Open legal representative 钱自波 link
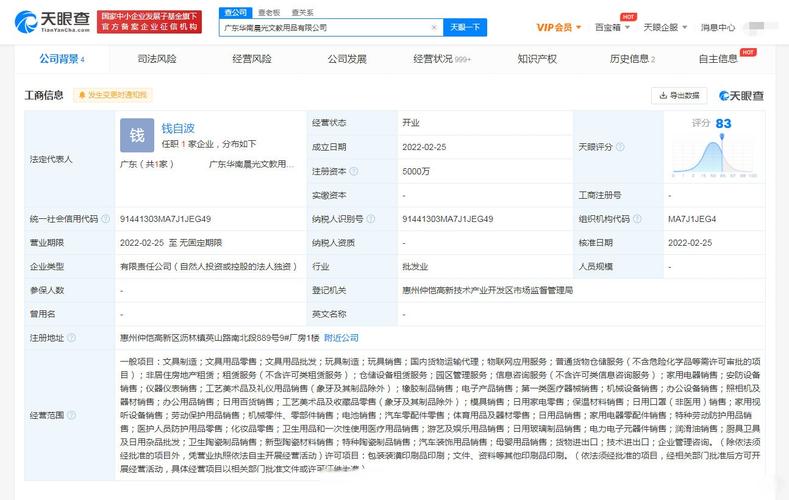 coord(178,128)
